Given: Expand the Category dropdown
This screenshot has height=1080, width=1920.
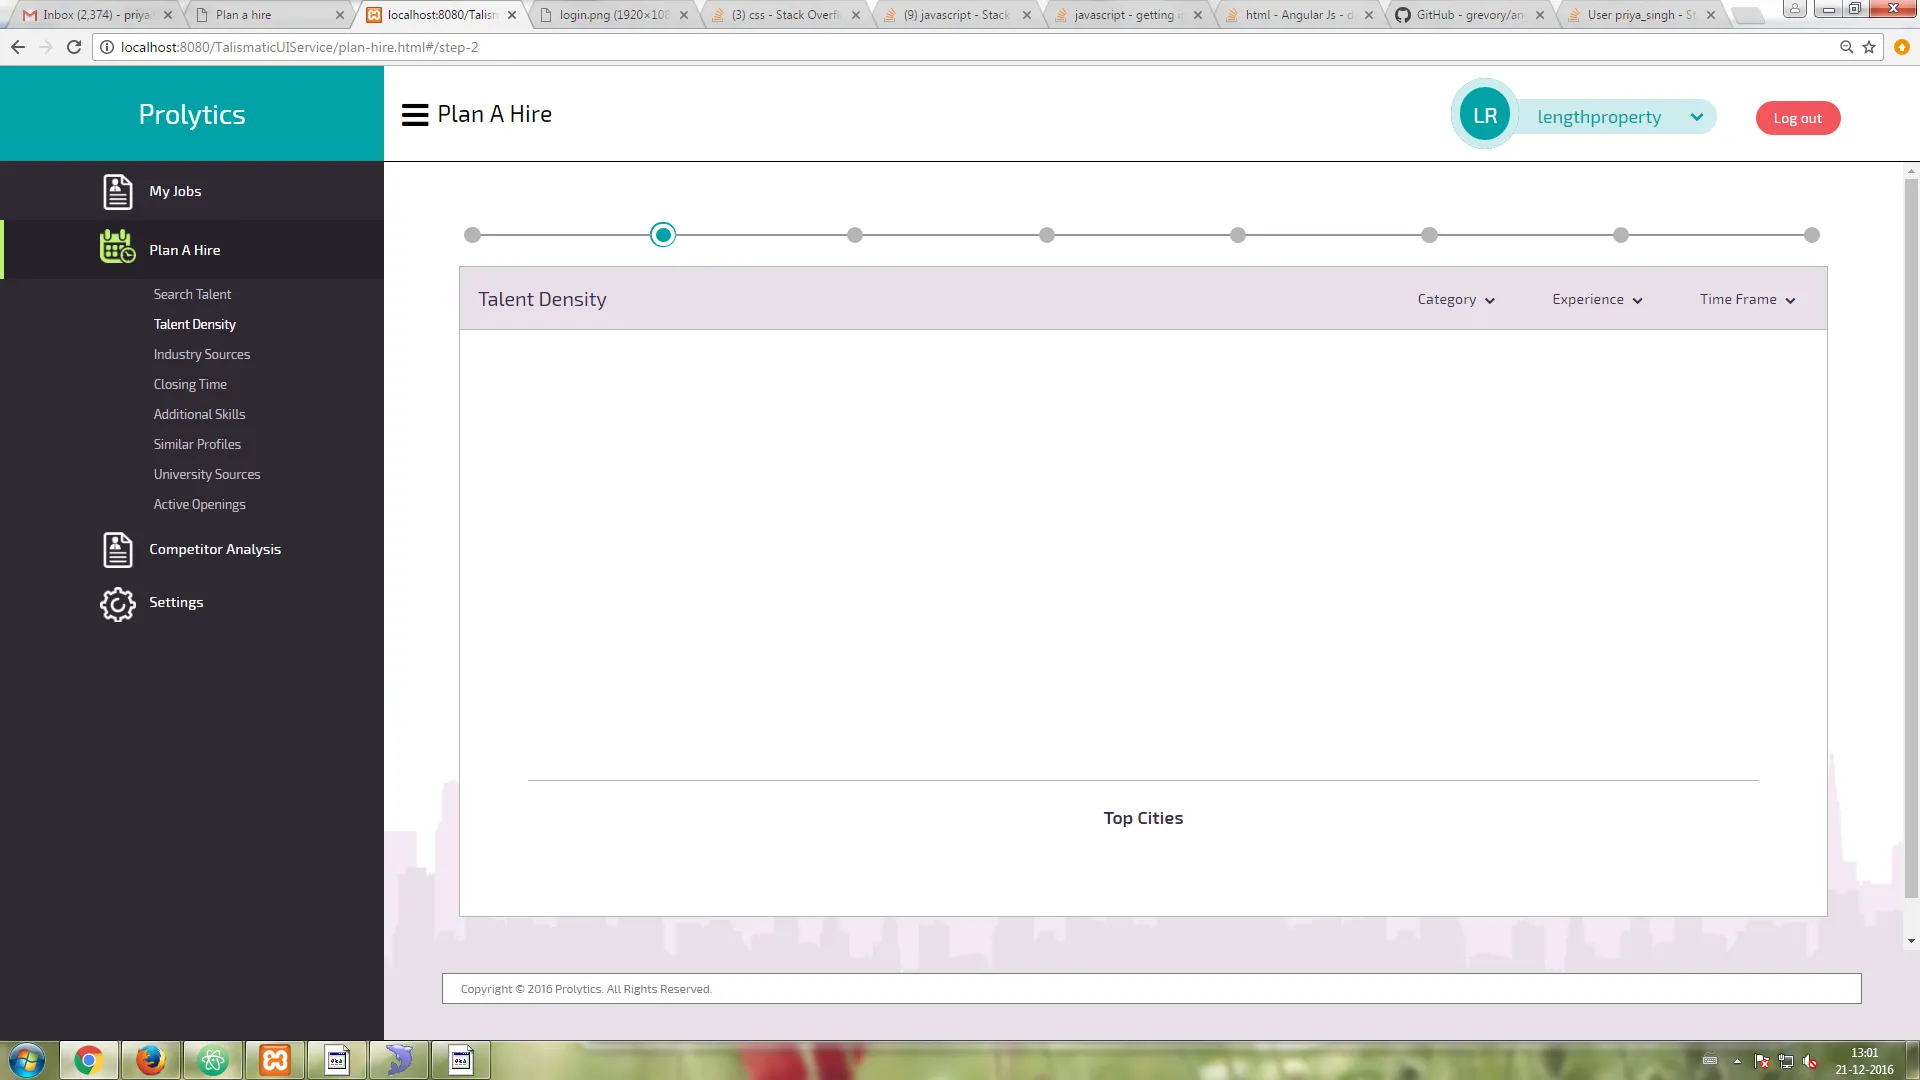Looking at the screenshot, I should click(x=1456, y=300).
